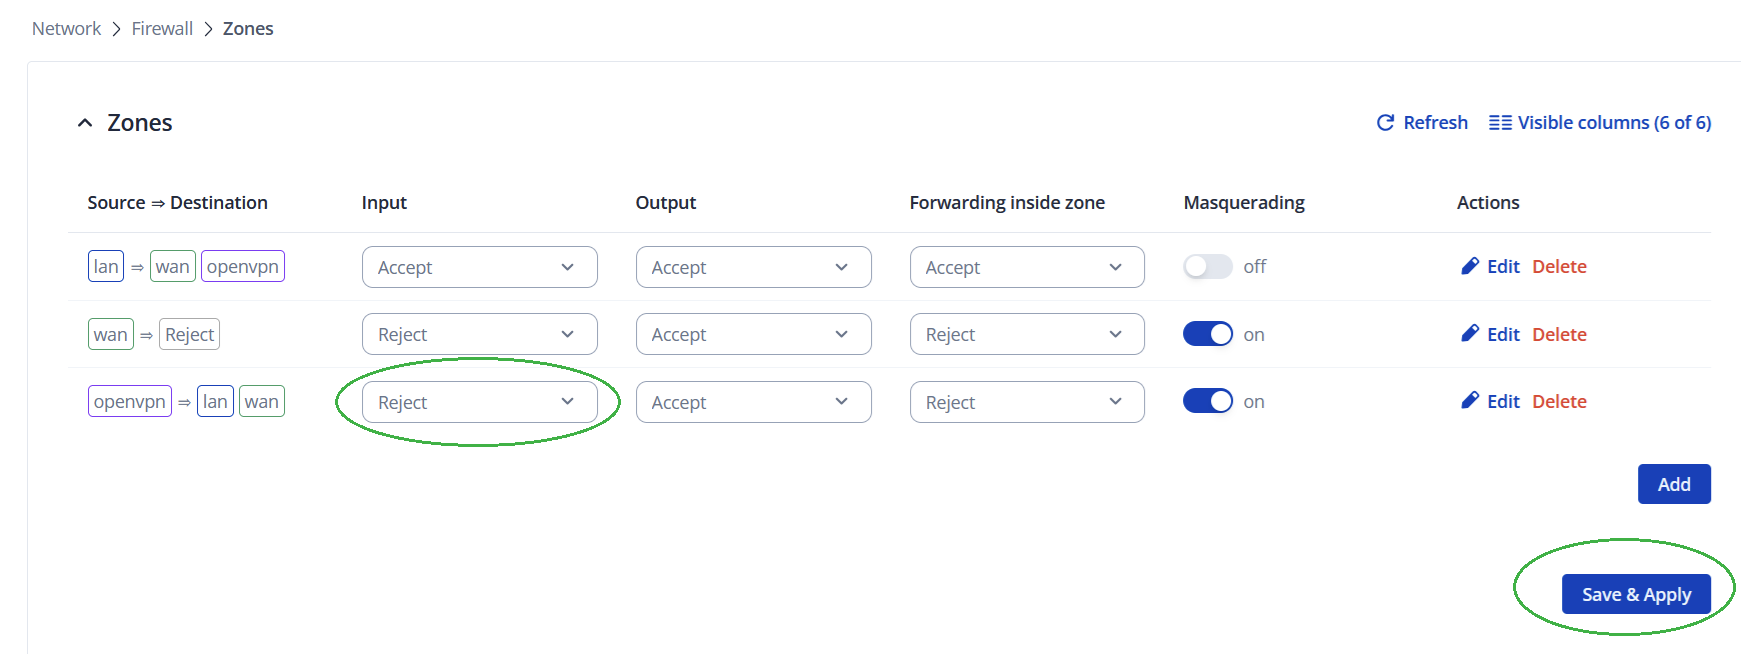Toggle masquerading on for lan zone
Screen dimensions: 1741x654
(1207, 267)
